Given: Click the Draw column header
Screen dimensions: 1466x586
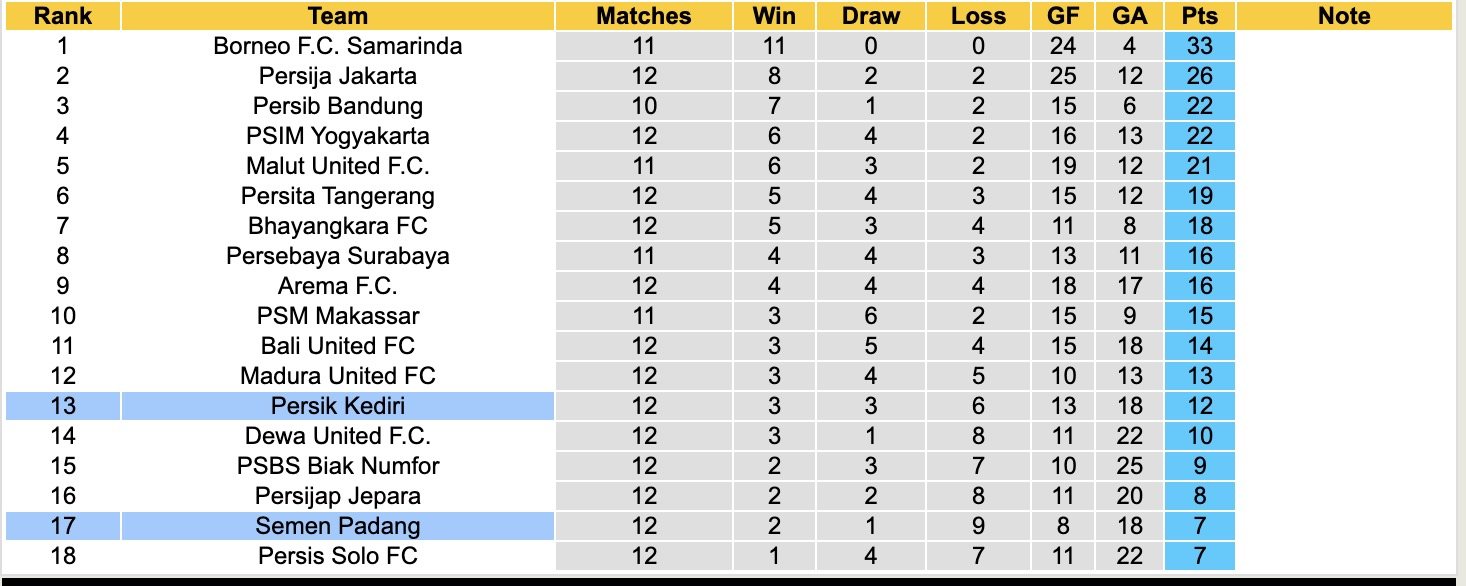Looking at the screenshot, I should [x=870, y=16].
